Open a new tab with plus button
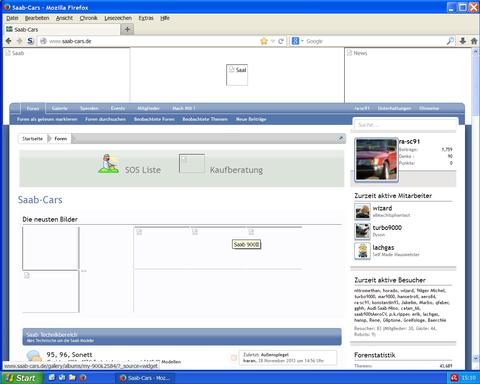The width and height of the screenshot is (480, 384). [127, 29]
